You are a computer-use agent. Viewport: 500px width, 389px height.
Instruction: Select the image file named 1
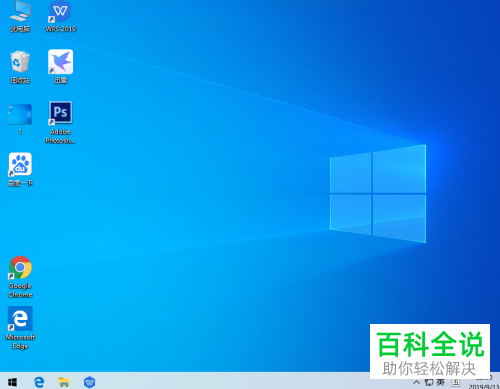[x=20, y=119]
